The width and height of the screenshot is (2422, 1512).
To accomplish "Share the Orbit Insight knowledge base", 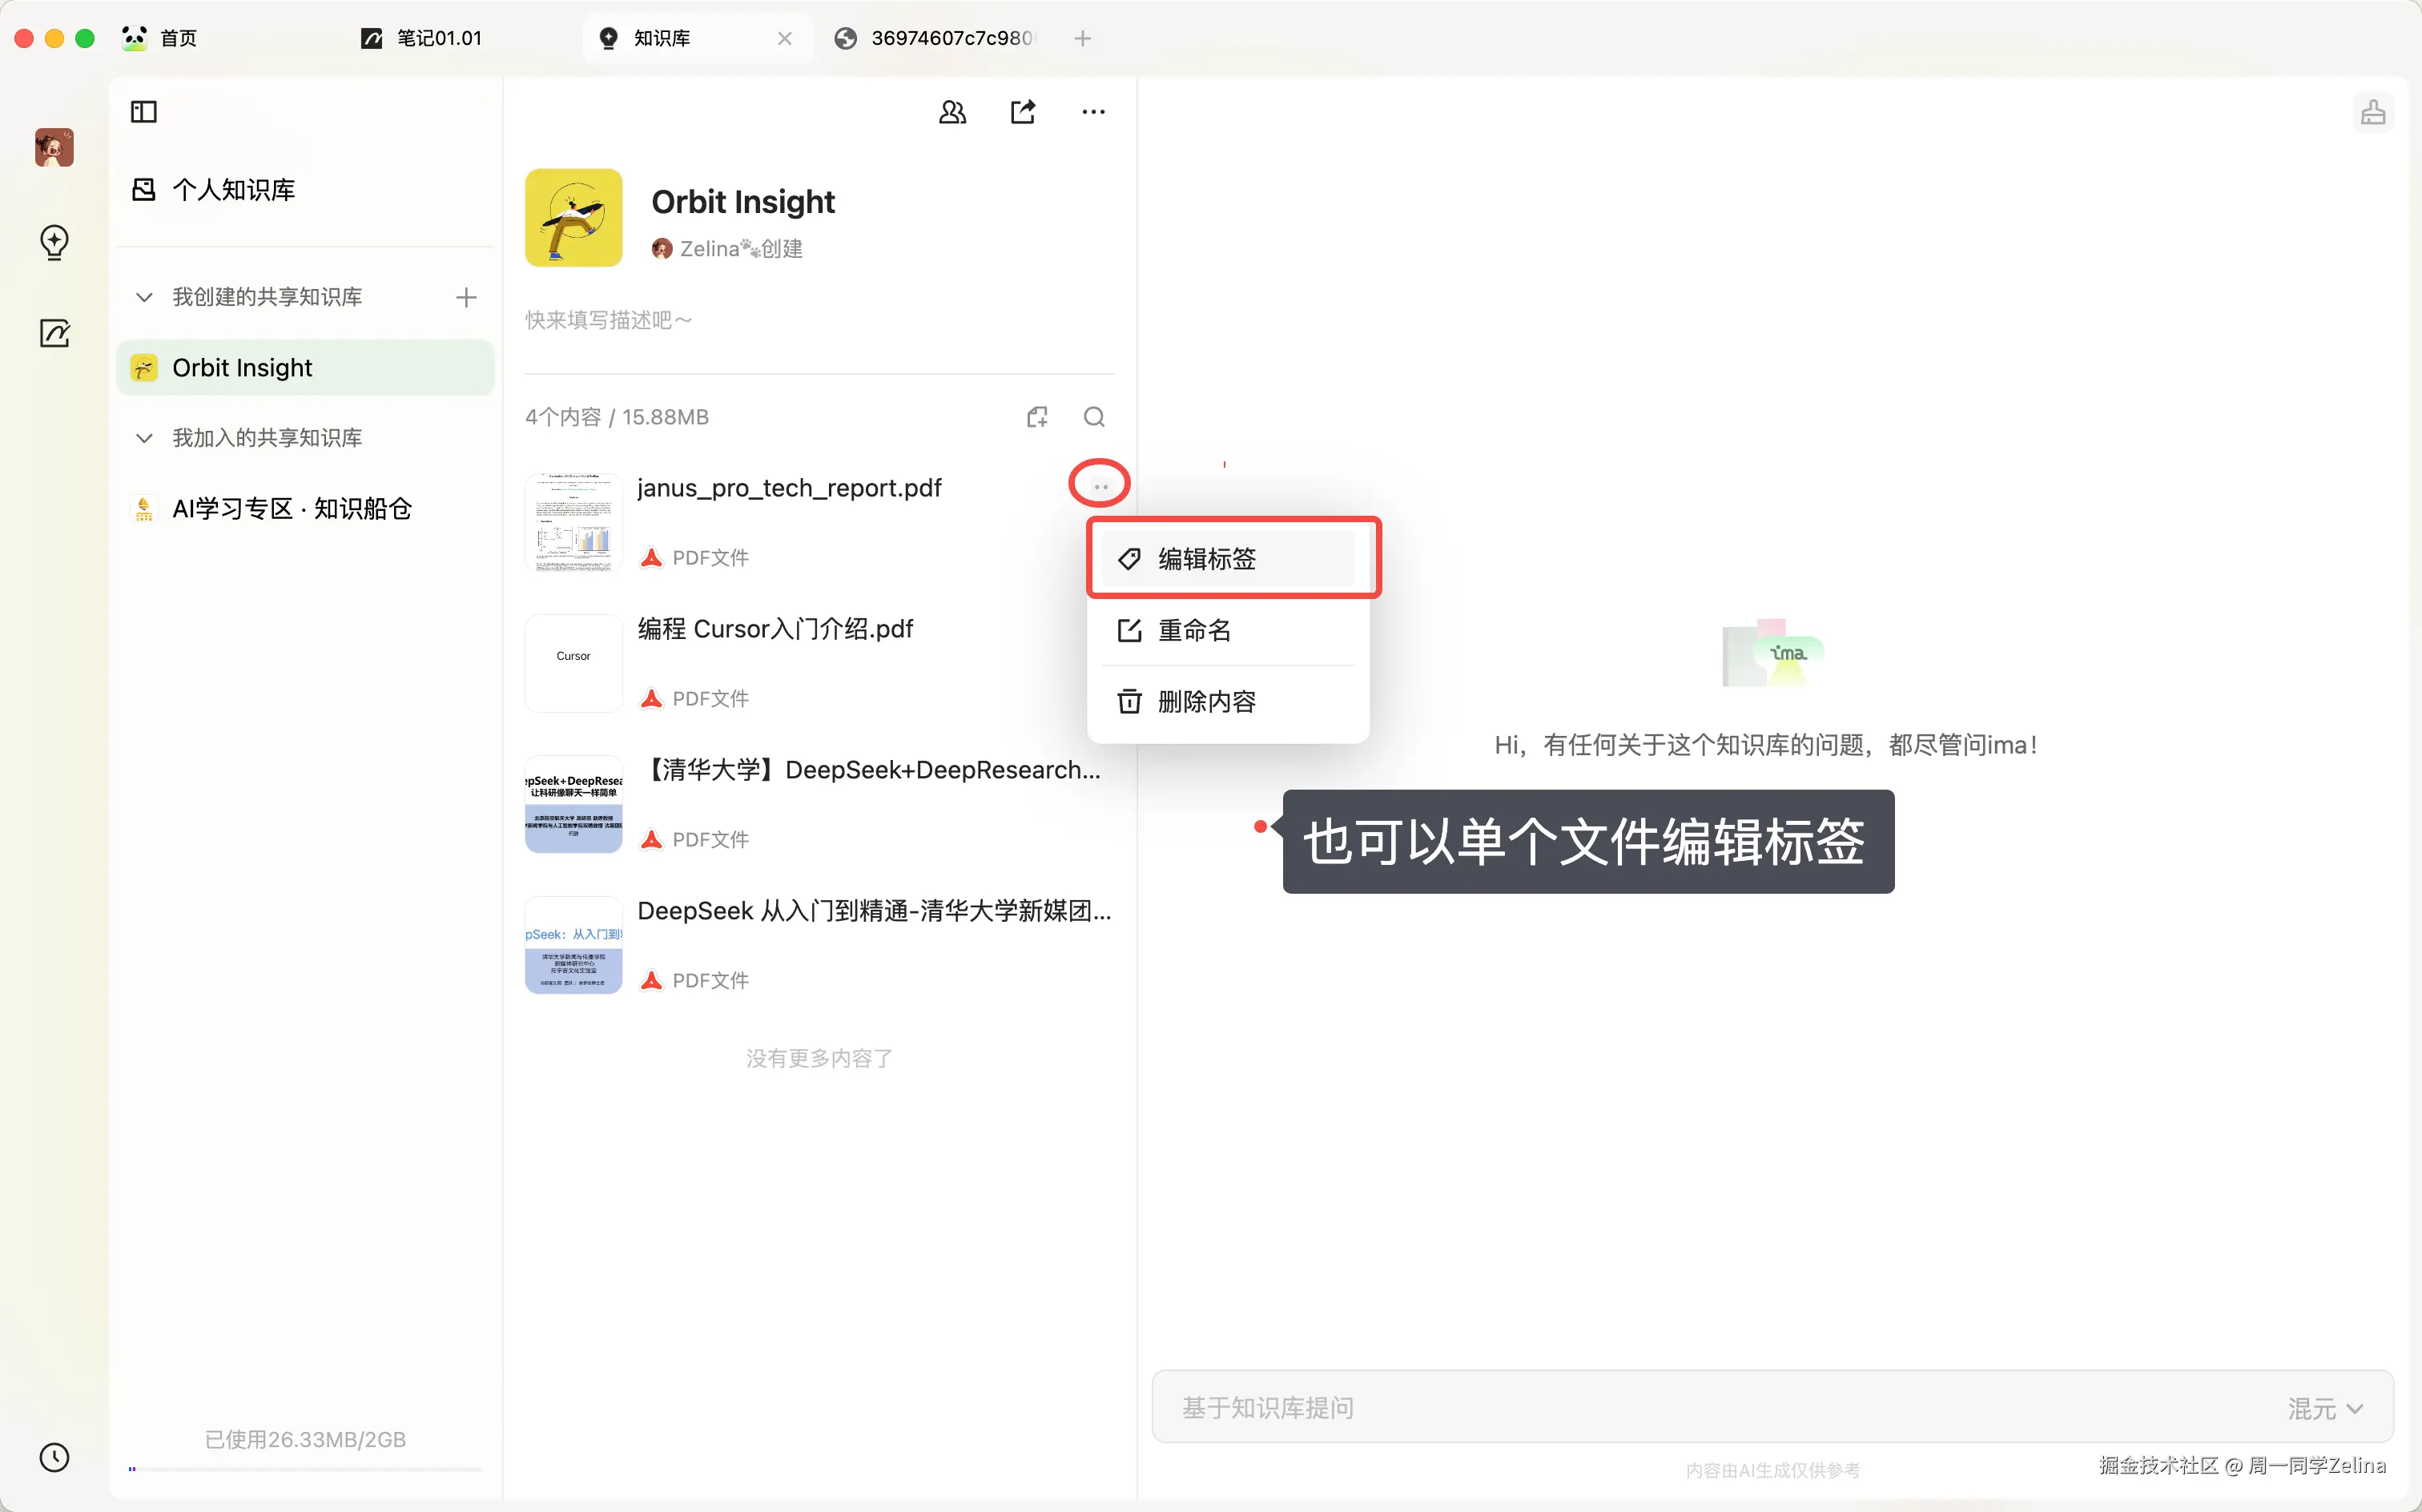I will (x=1022, y=111).
